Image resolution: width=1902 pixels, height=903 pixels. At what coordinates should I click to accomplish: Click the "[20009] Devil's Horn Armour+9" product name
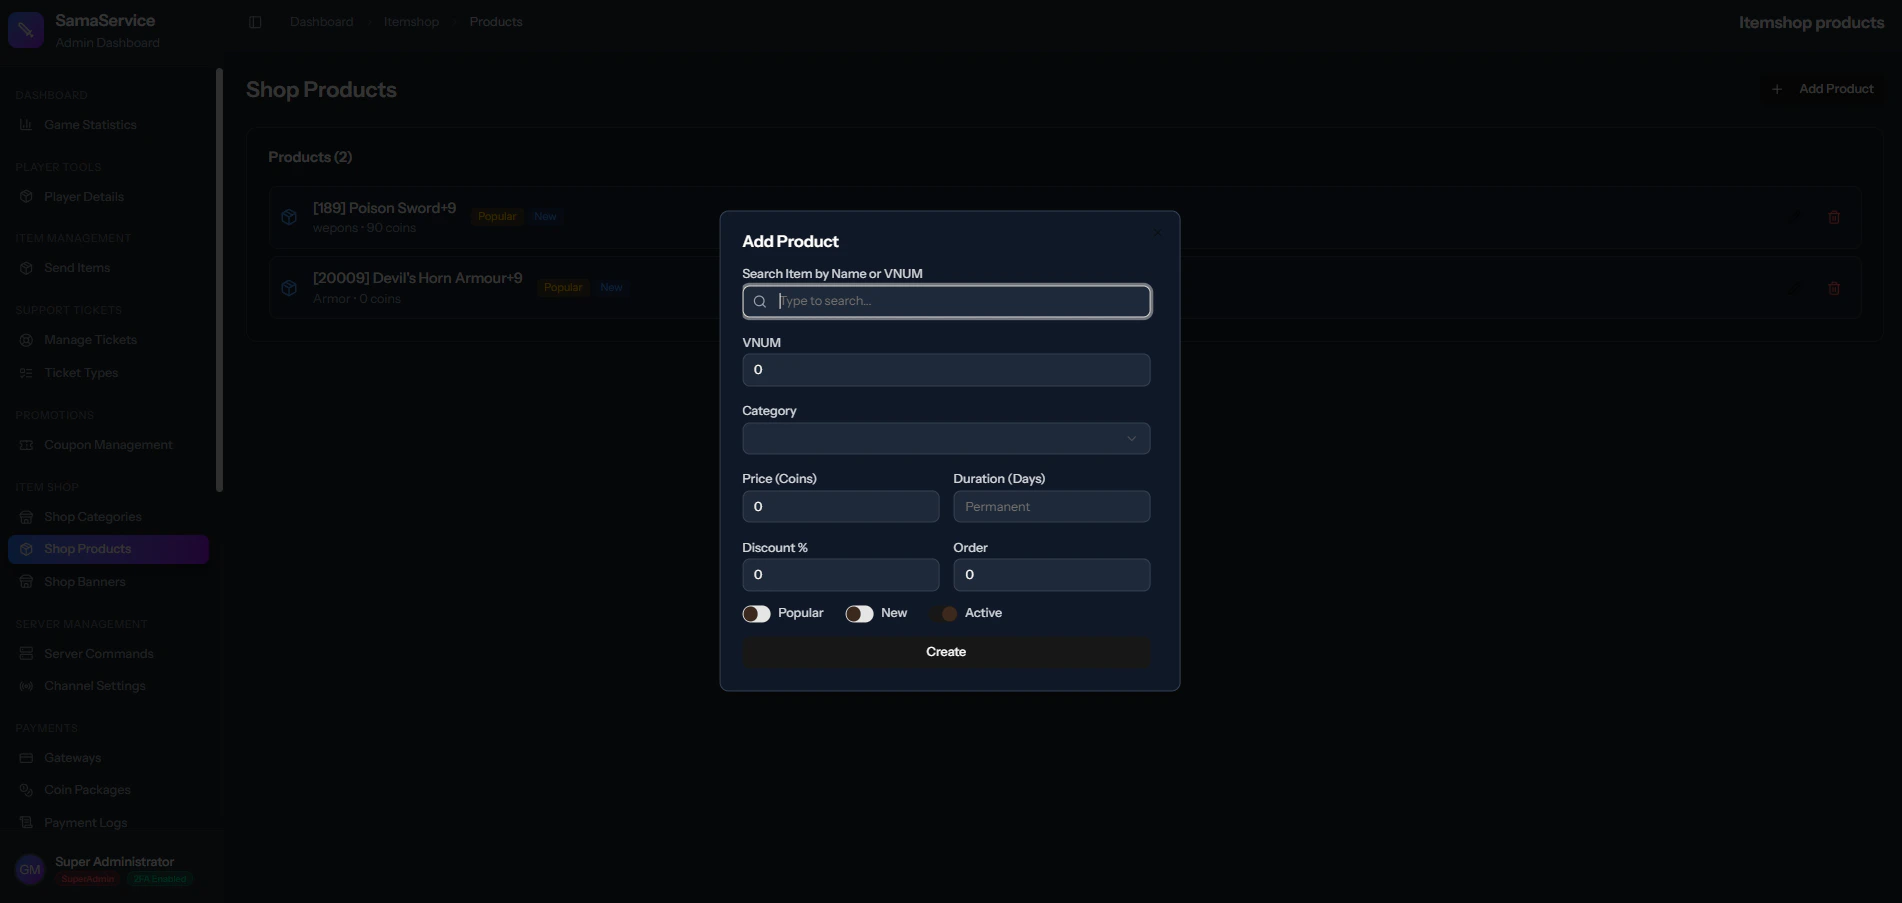pyautogui.click(x=417, y=278)
